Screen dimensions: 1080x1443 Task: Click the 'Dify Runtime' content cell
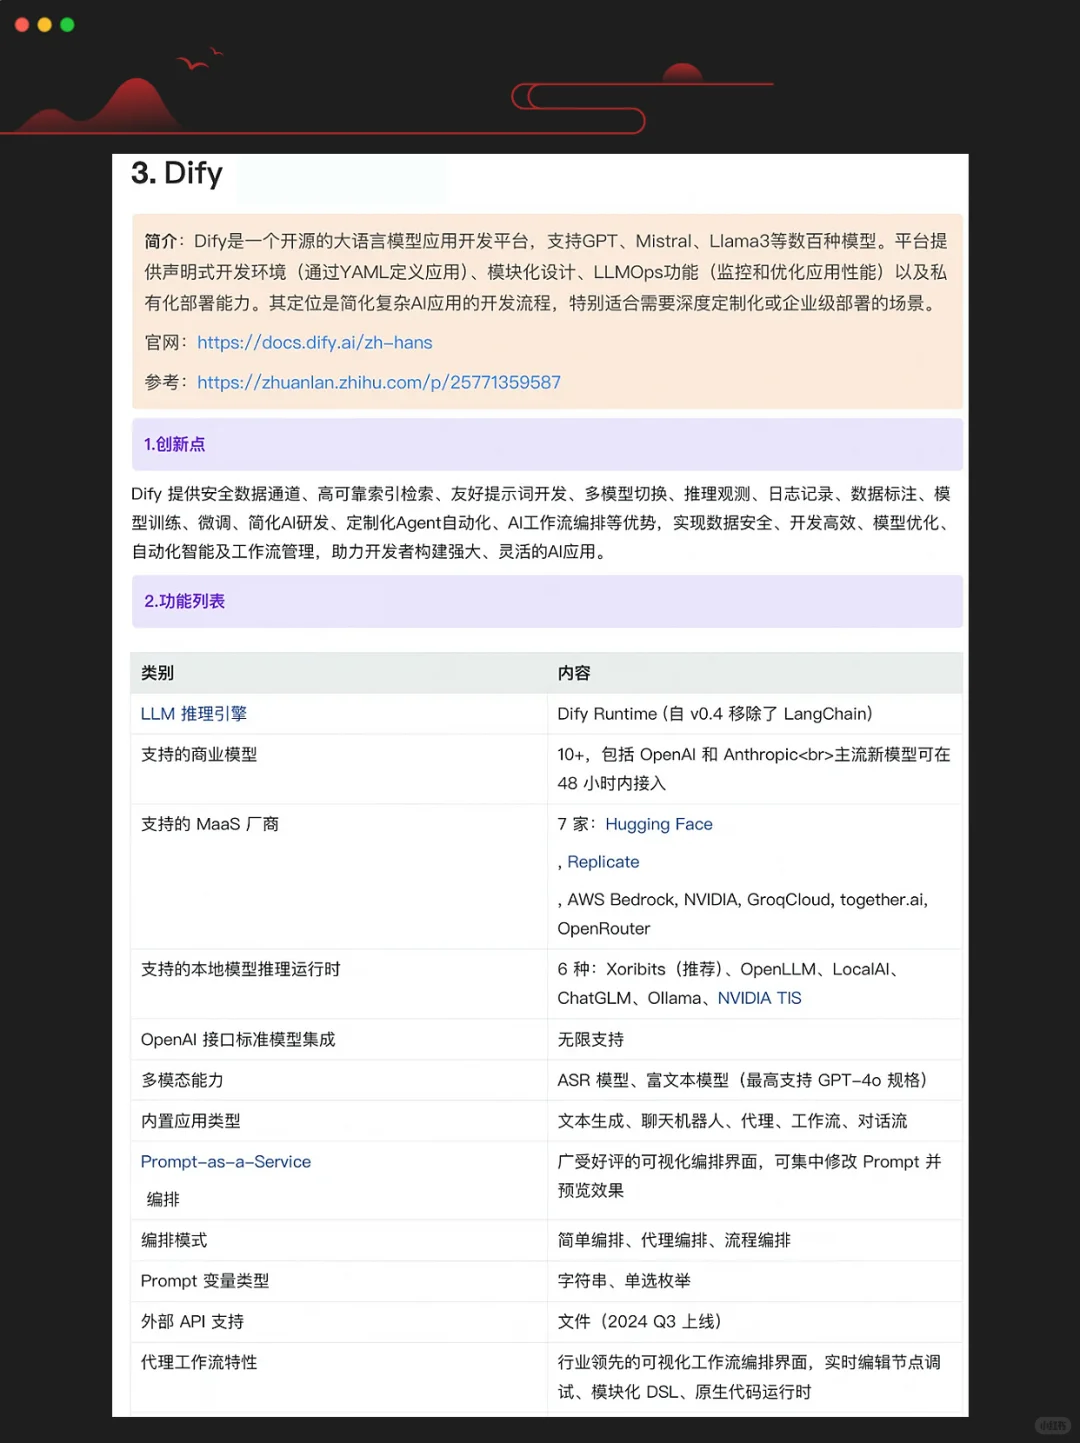coord(755,714)
